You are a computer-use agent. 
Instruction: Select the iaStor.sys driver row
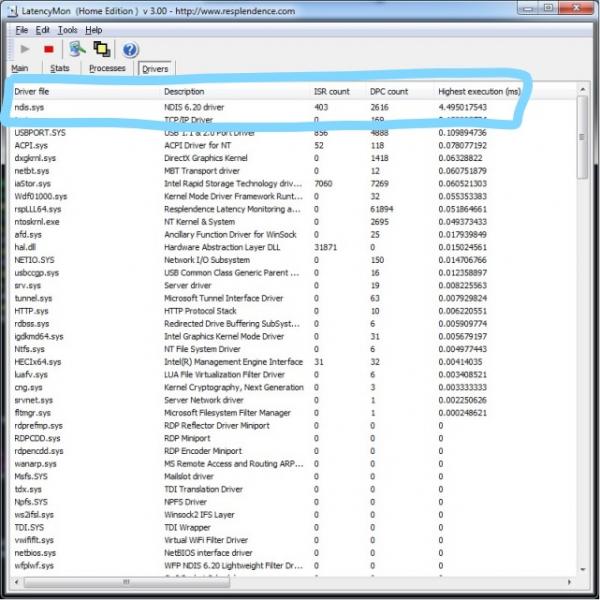[x=293, y=184]
